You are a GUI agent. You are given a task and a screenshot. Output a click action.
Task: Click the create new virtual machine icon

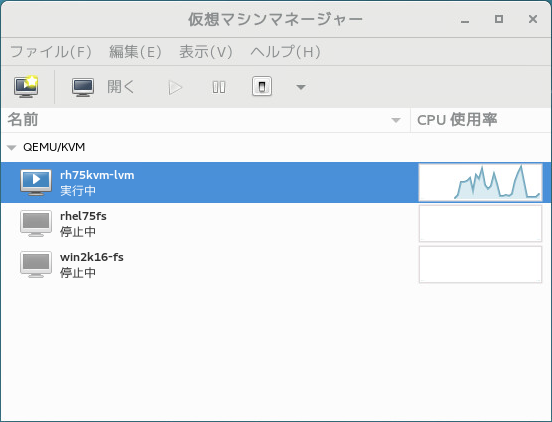point(26,87)
